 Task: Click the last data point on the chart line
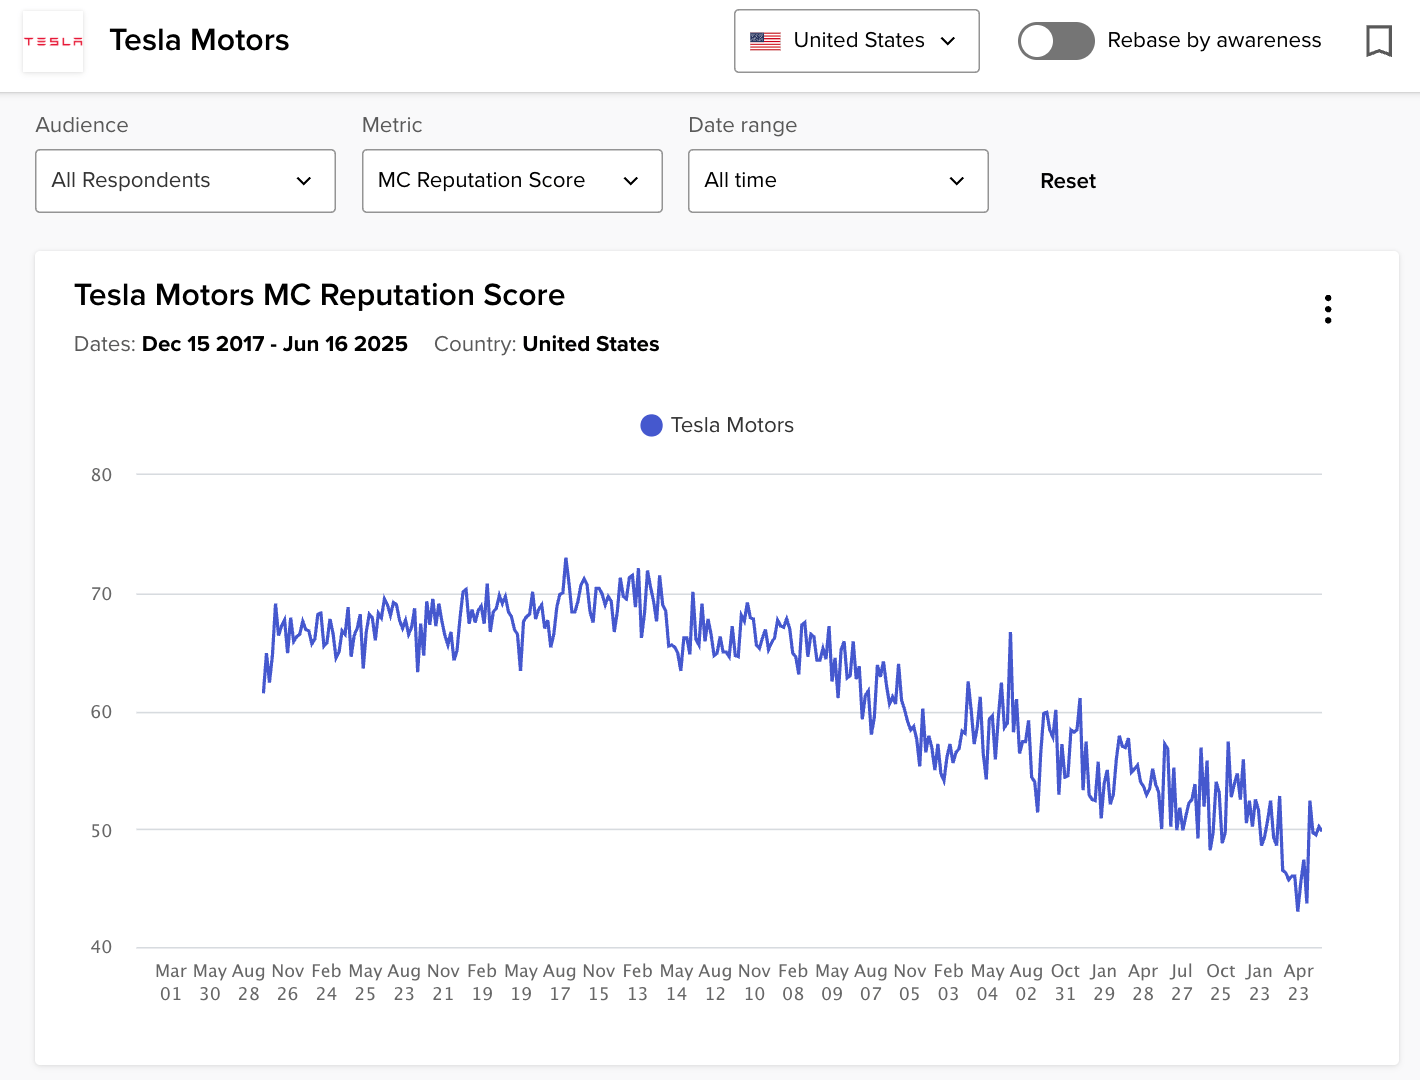coord(1321,829)
